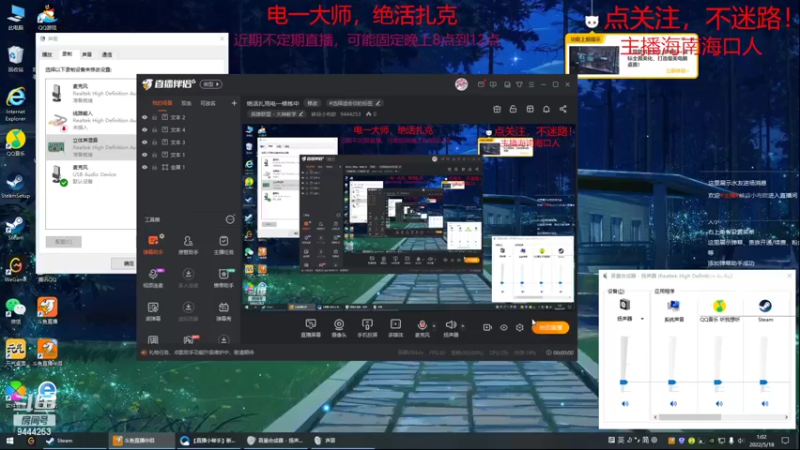The height and width of the screenshot is (450, 800).
Task: Toggle visibility of 文本 1 layer
Action: point(145,155)
